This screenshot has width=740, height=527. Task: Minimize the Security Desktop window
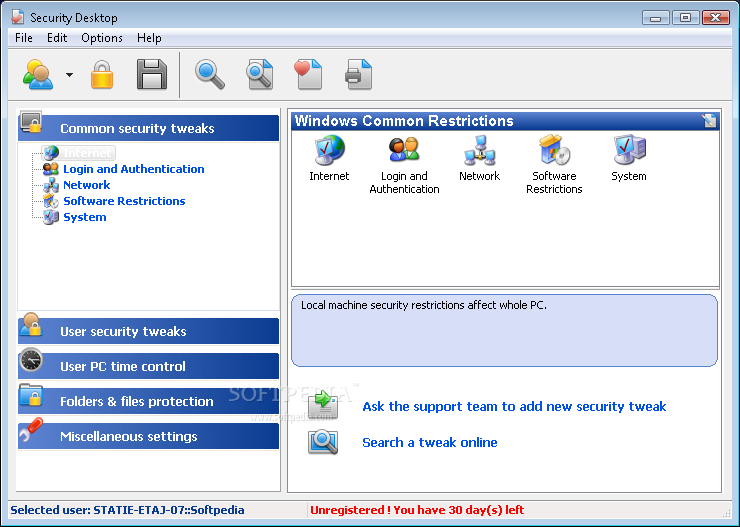(656, 17)
